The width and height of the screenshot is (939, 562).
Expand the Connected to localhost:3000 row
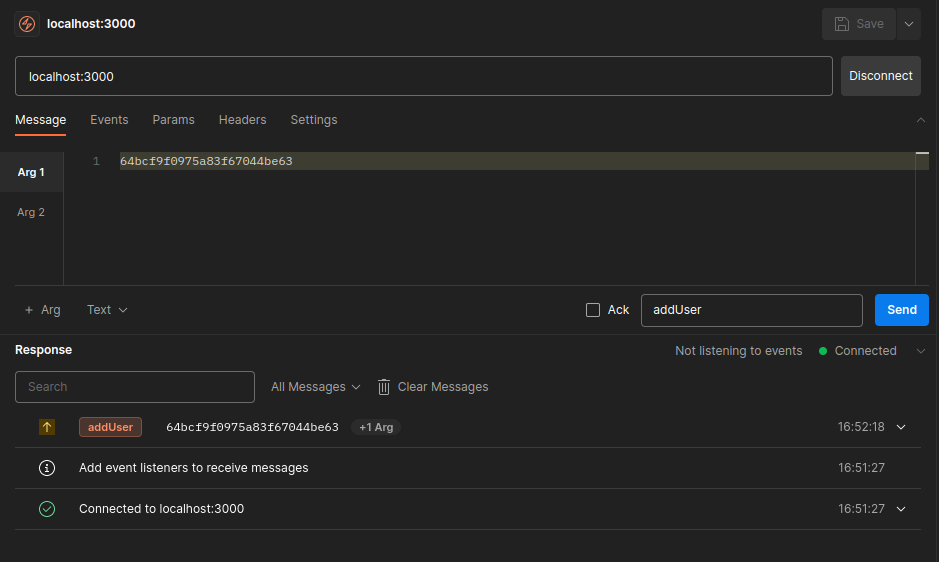click(901, 509)
